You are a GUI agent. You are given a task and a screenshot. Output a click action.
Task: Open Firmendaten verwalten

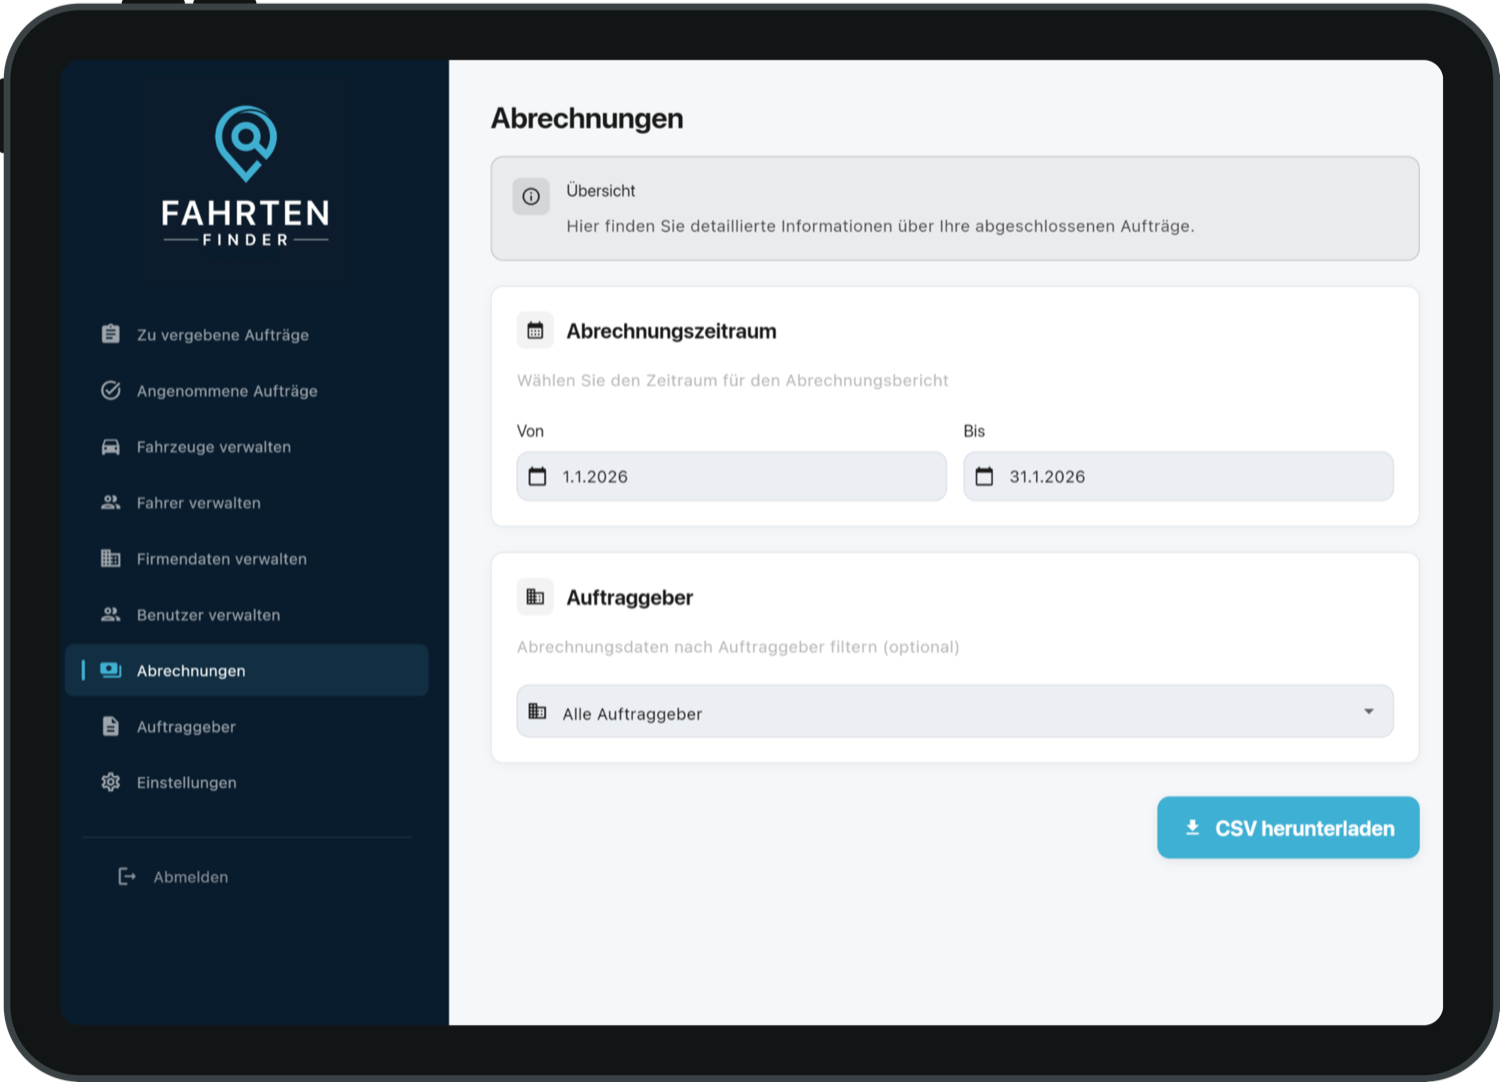pyautogui.click(x=247, y=558)
